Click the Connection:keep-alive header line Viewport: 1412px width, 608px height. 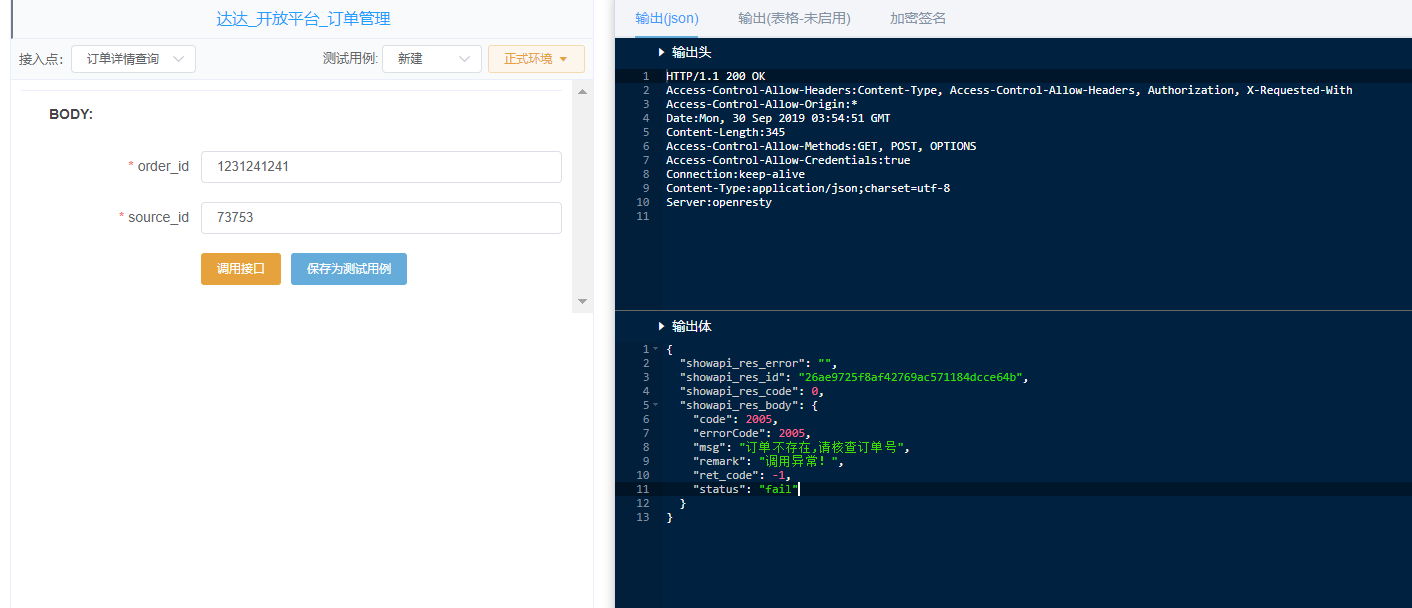click(735, 174)
